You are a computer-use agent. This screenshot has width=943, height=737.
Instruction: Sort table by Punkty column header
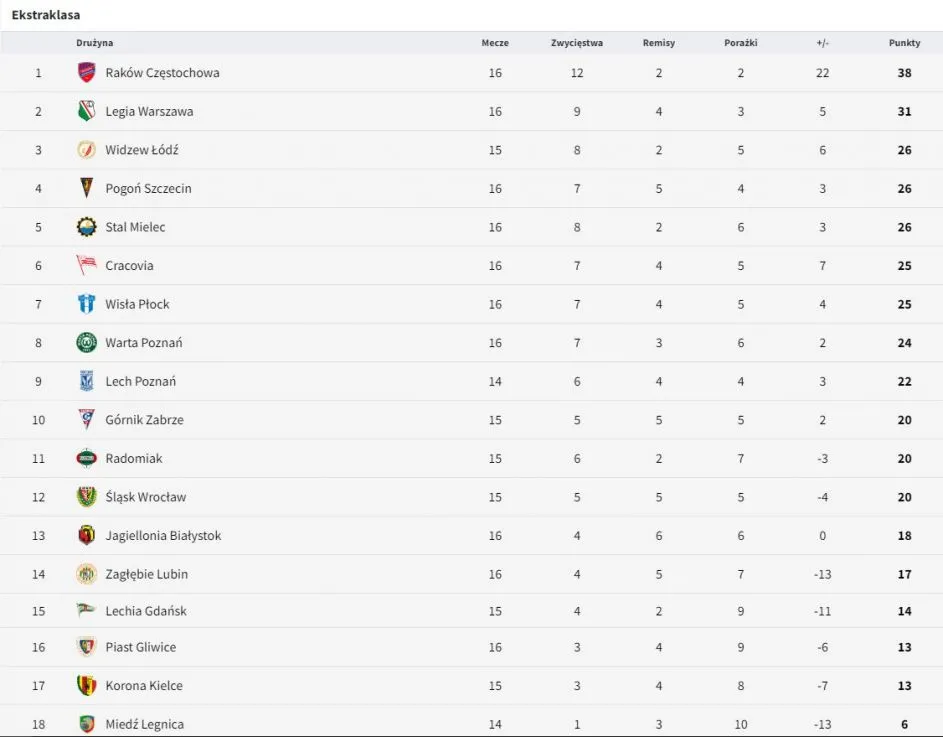pyautogui.click(x=904, y=43)
